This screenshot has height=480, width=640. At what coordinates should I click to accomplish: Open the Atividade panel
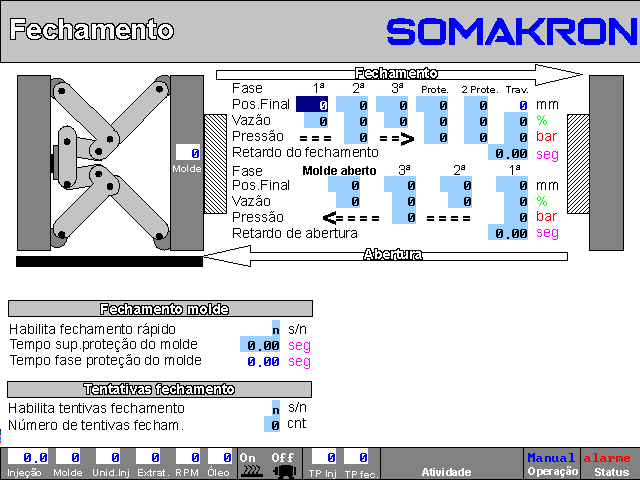446,470
